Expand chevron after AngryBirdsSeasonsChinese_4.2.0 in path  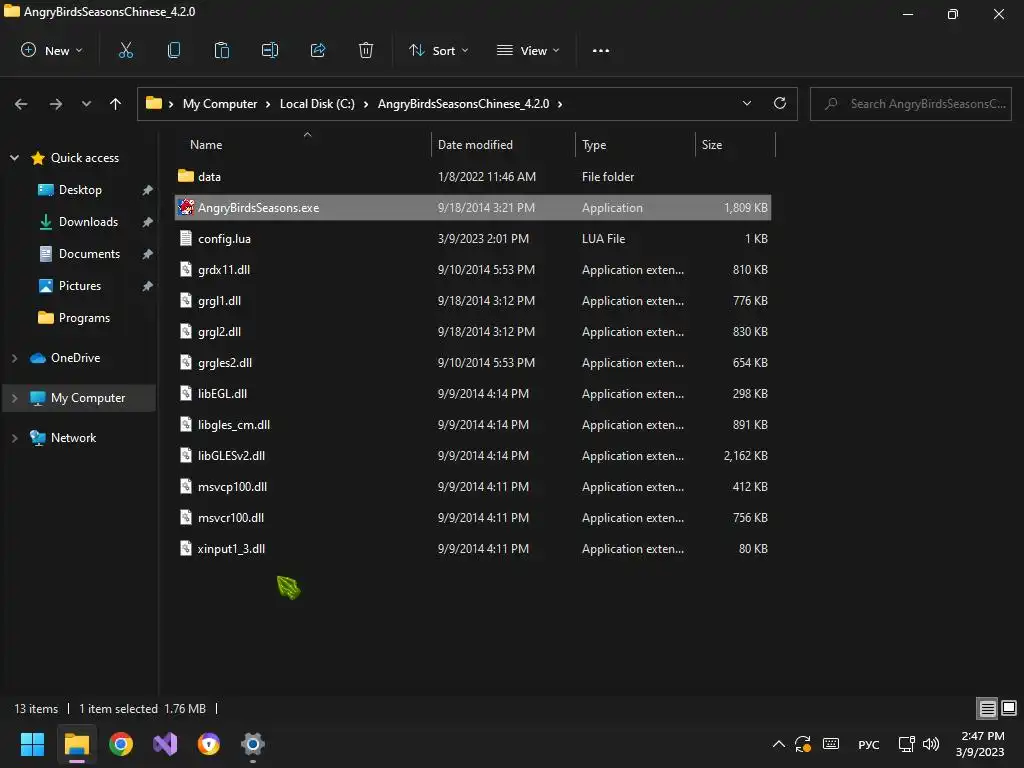560,104
